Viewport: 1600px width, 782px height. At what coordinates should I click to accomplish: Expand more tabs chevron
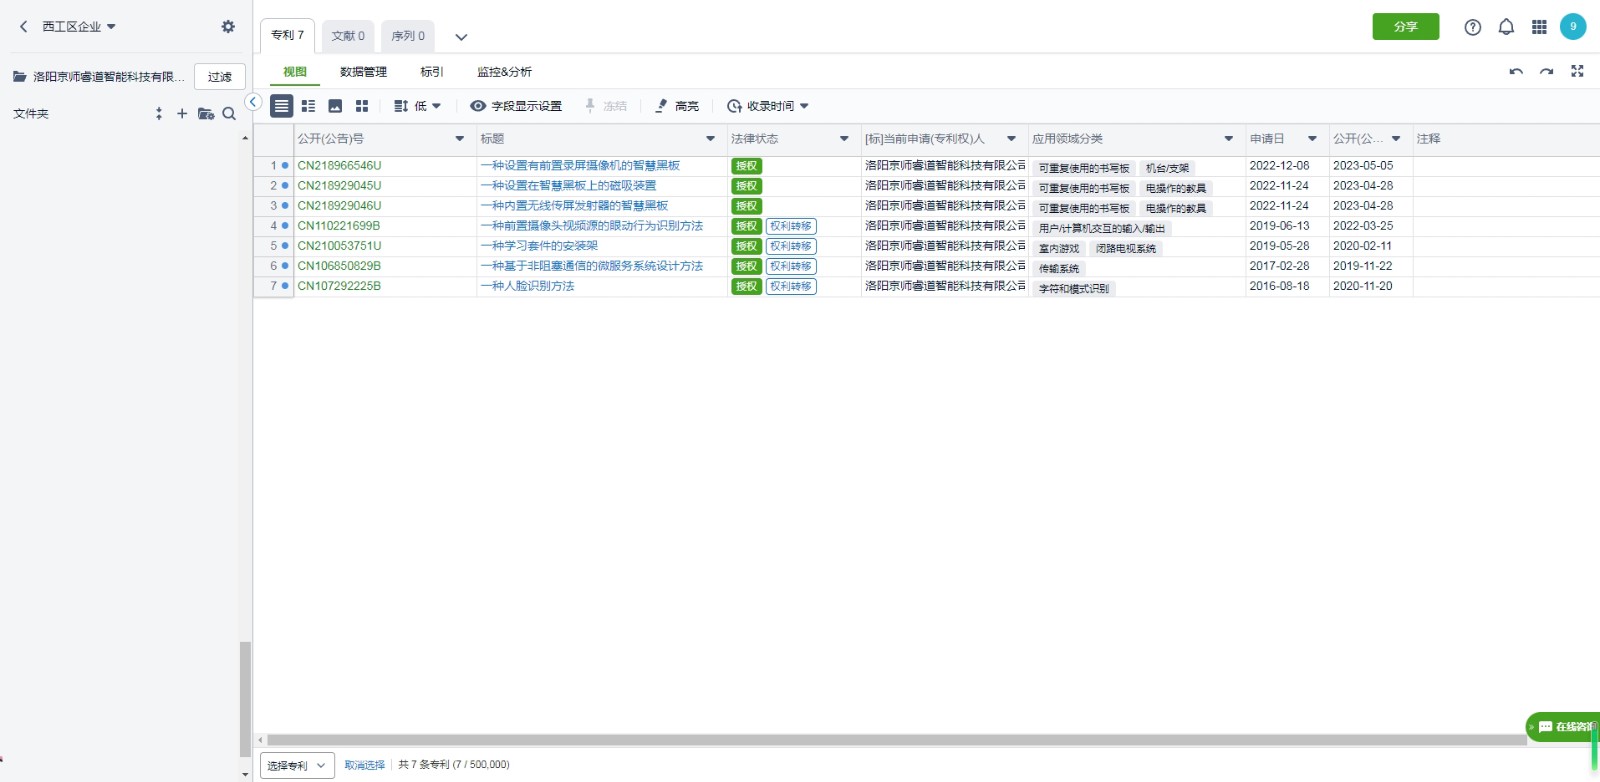(x=461, y=37)
